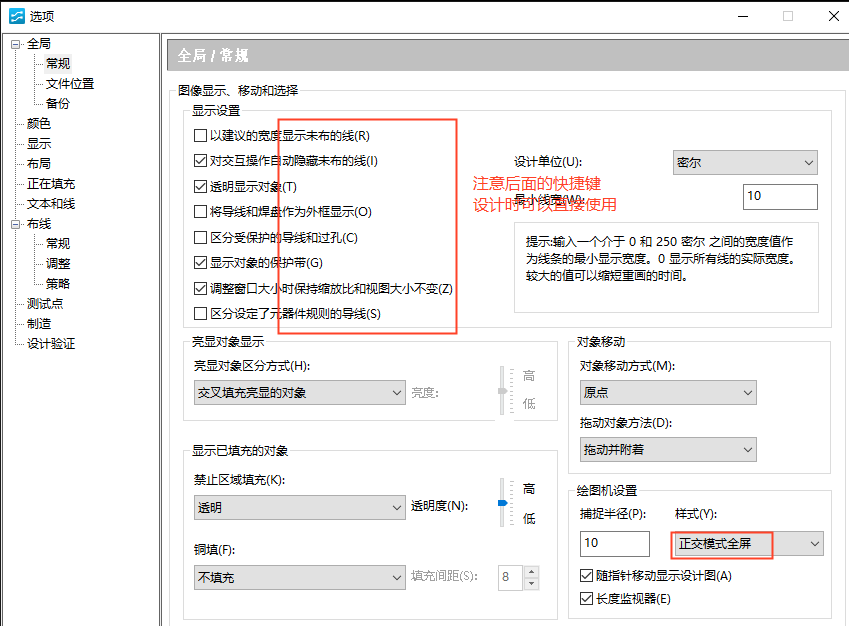Collapse the 布线 tree node

[x=15, y=223]
